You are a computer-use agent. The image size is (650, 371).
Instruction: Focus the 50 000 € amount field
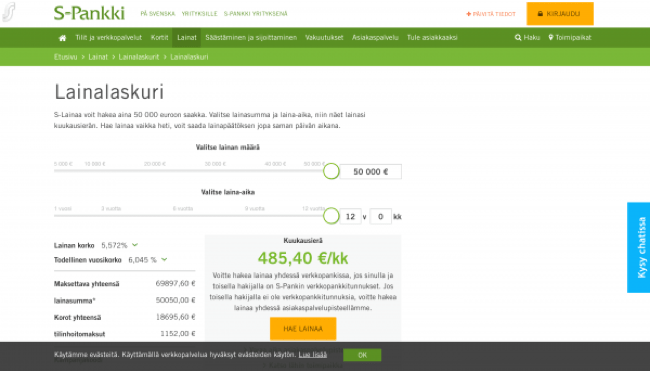pos(371,172)
